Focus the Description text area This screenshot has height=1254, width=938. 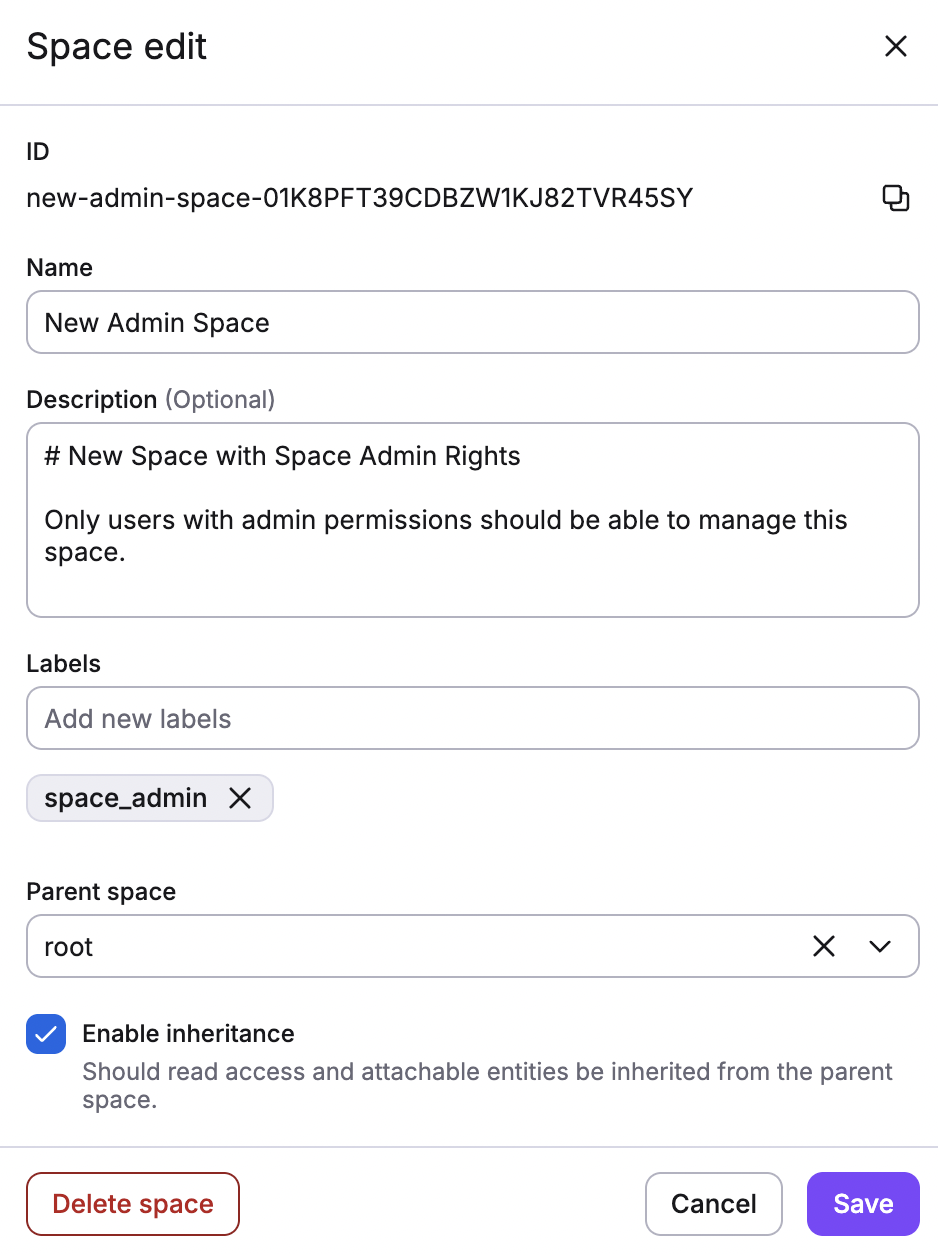[472, 520]
